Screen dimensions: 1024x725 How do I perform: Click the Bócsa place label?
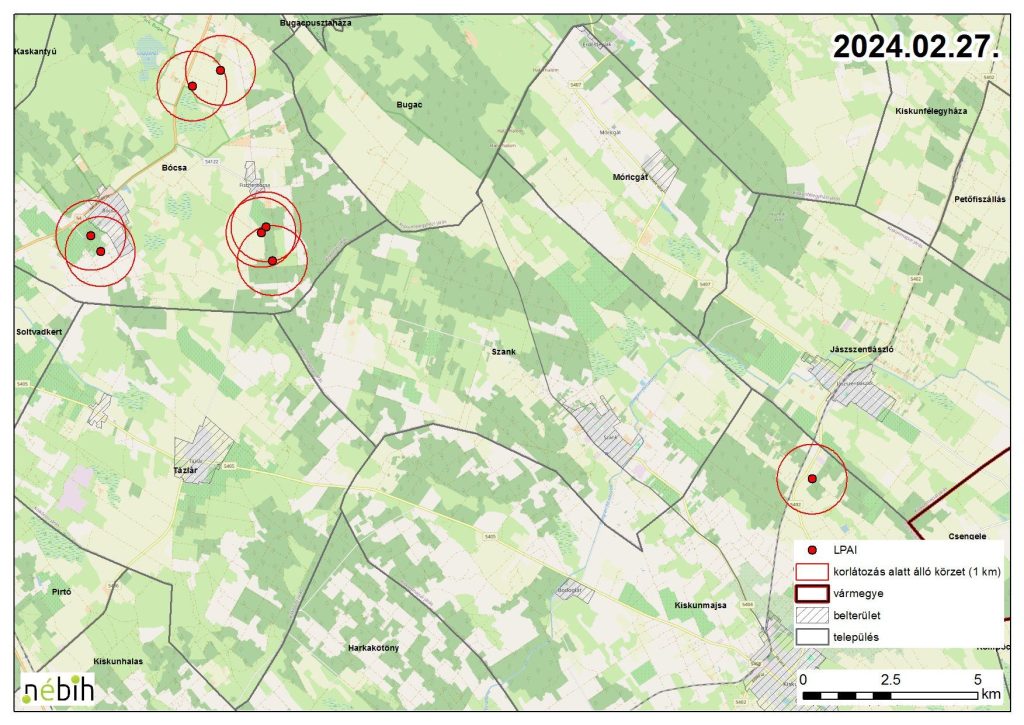[174, 167]
